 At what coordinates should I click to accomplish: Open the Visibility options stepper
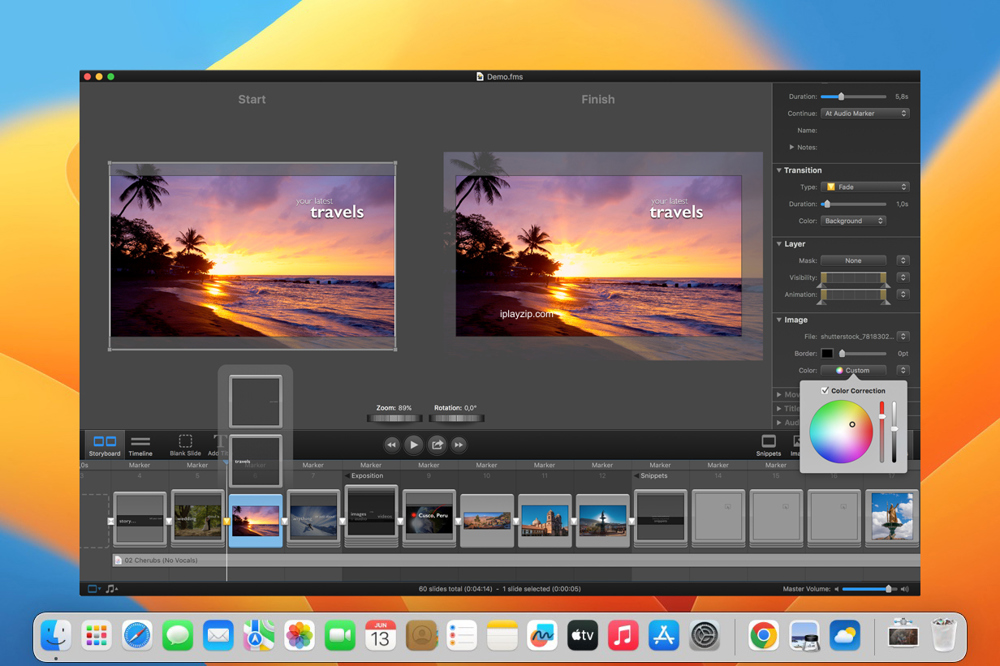point(902,278)
